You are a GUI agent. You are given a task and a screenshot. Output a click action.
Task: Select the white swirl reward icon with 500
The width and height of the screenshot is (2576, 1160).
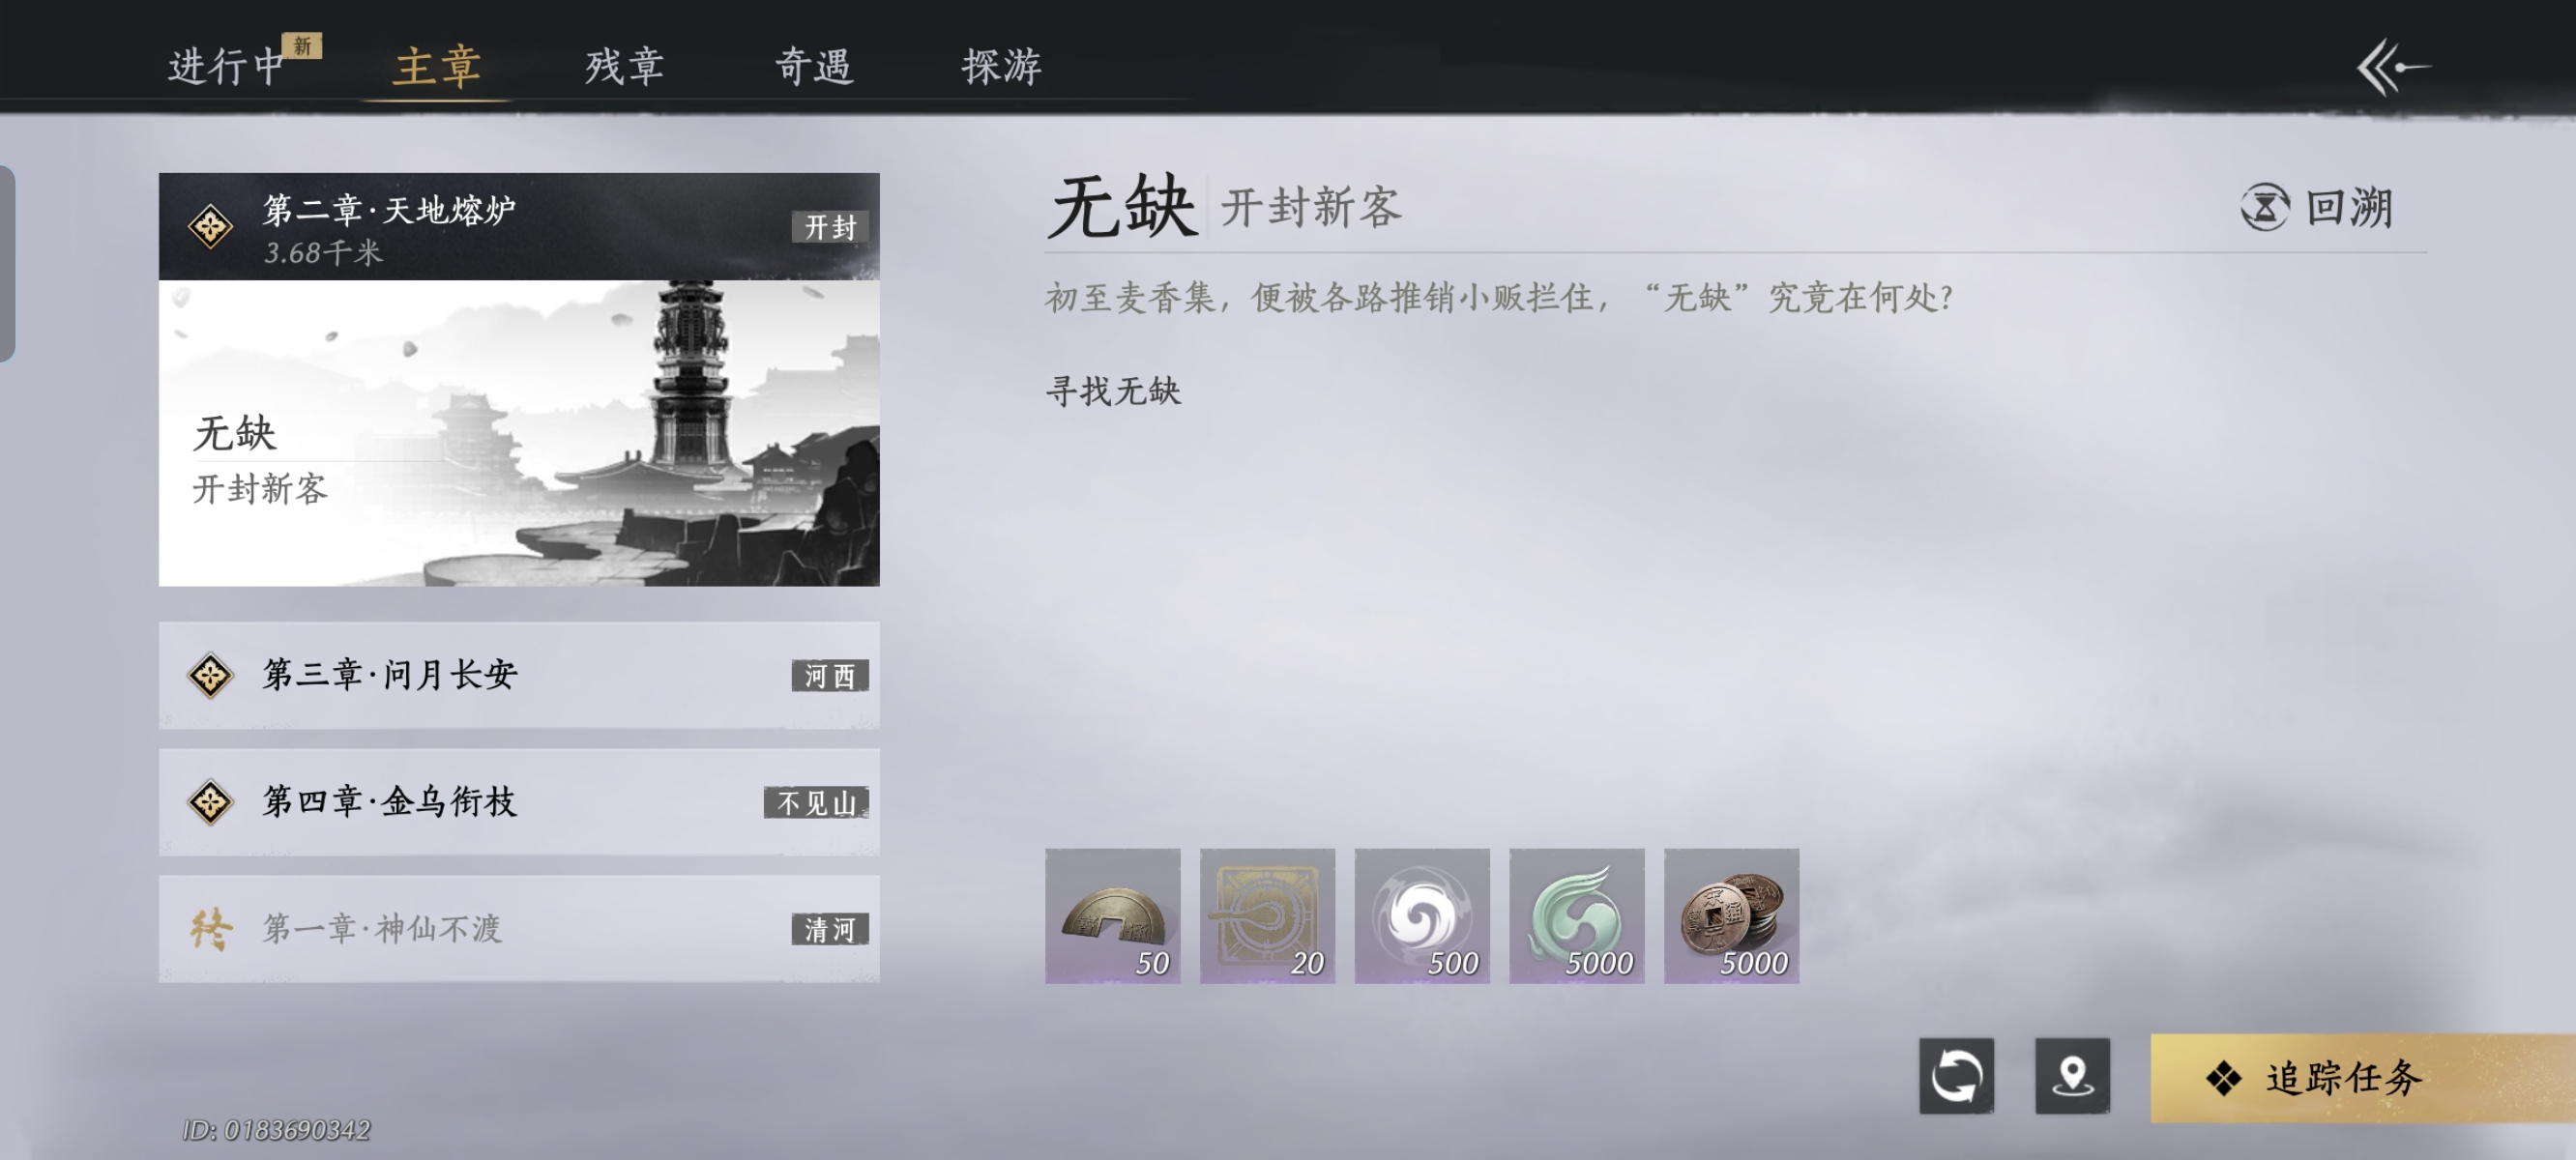(1422, 915)
